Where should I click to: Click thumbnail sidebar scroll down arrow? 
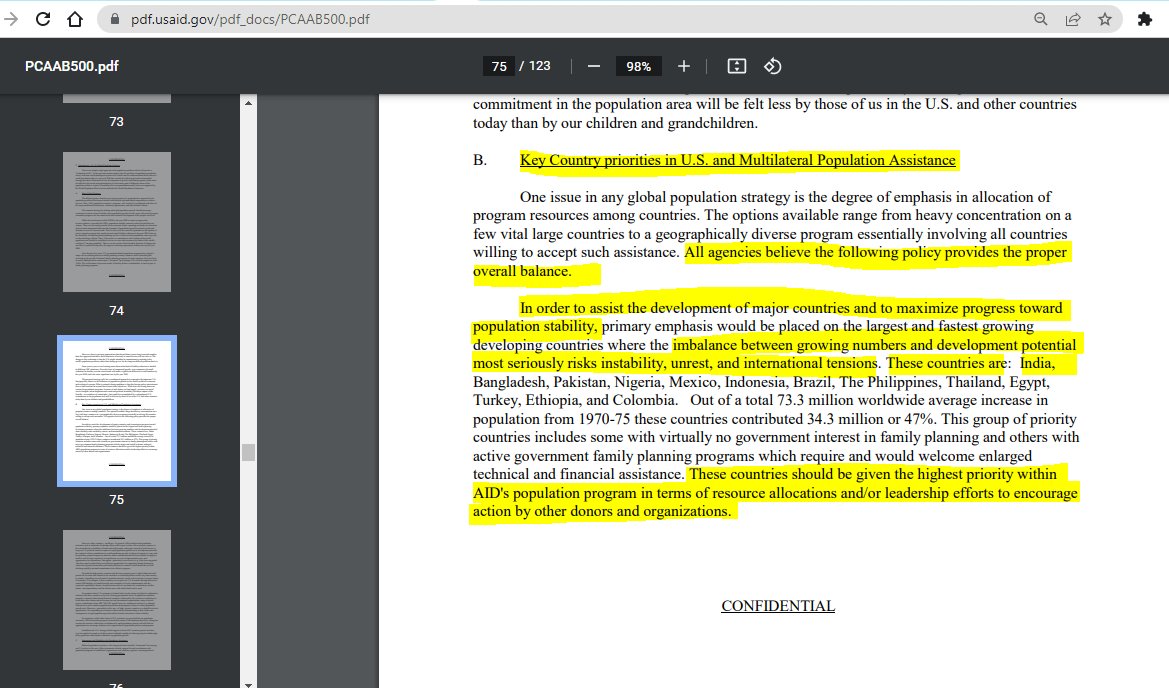(248, 683)
